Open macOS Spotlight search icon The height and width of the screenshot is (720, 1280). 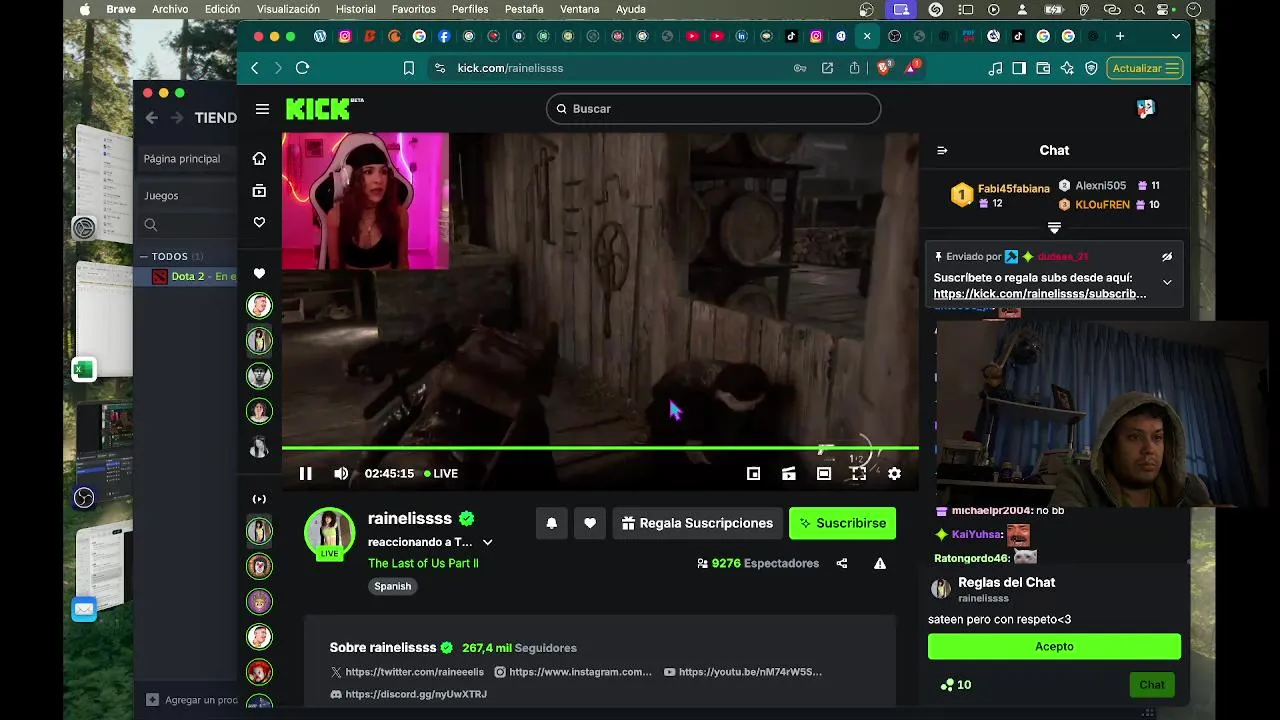1140,9
